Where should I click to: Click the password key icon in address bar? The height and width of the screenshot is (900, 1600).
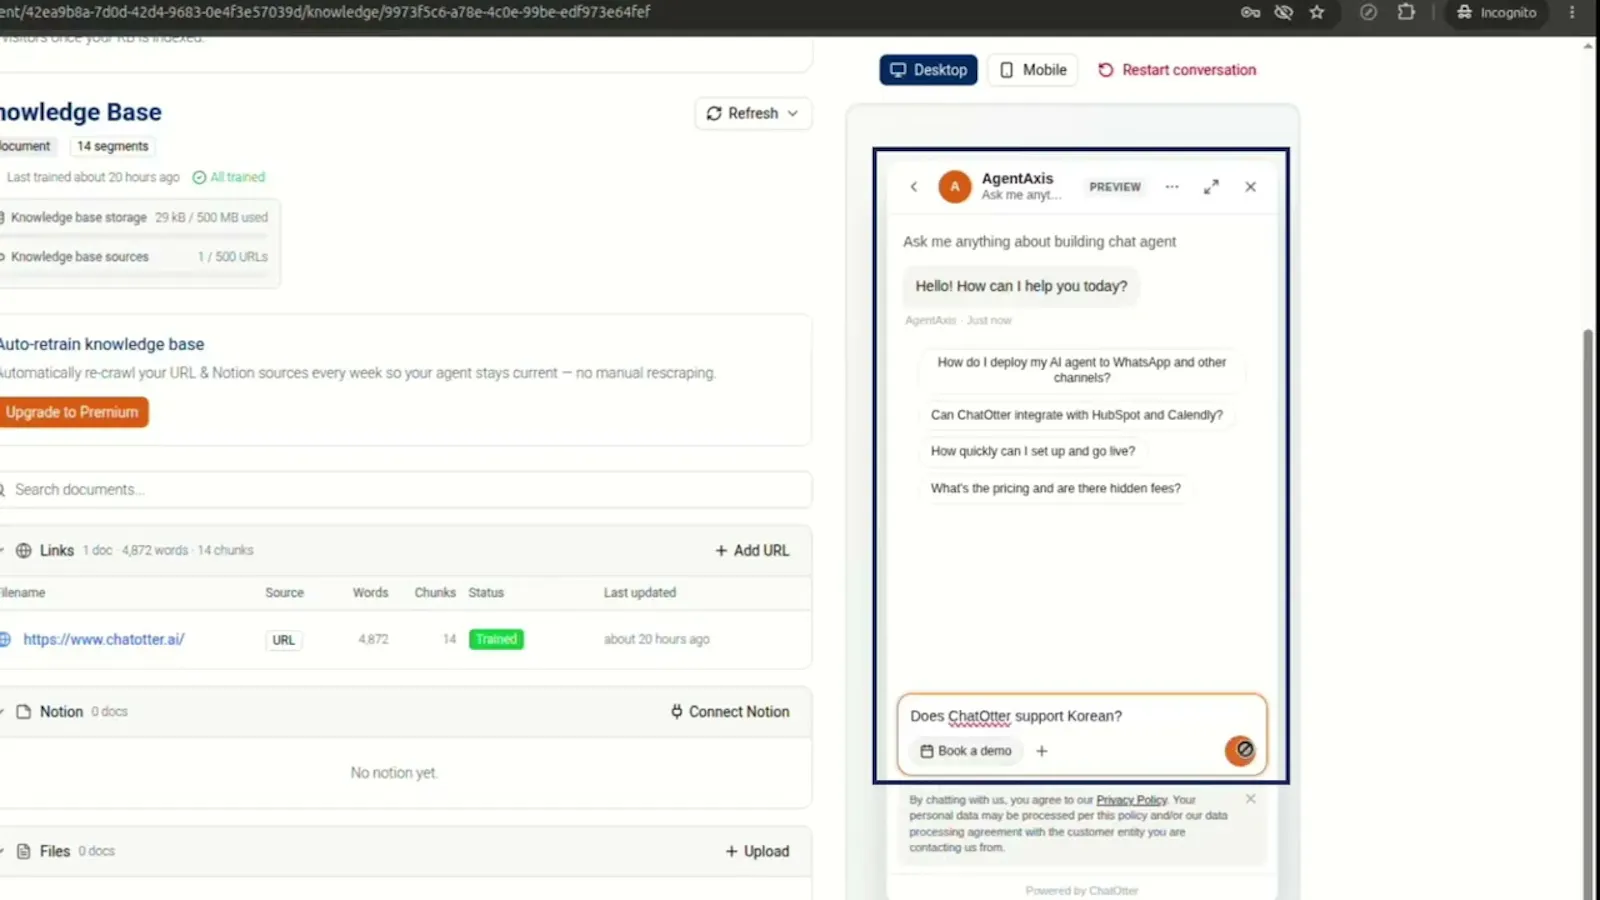1250,12
